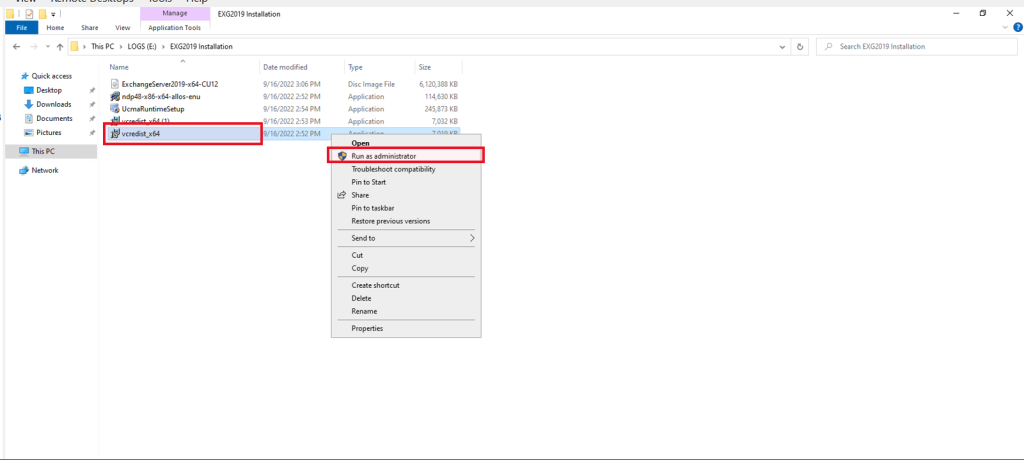The width and height of the screenshot is (1024, 460).
Task: Open the address bar history dropdown
Action: point(783,47)
